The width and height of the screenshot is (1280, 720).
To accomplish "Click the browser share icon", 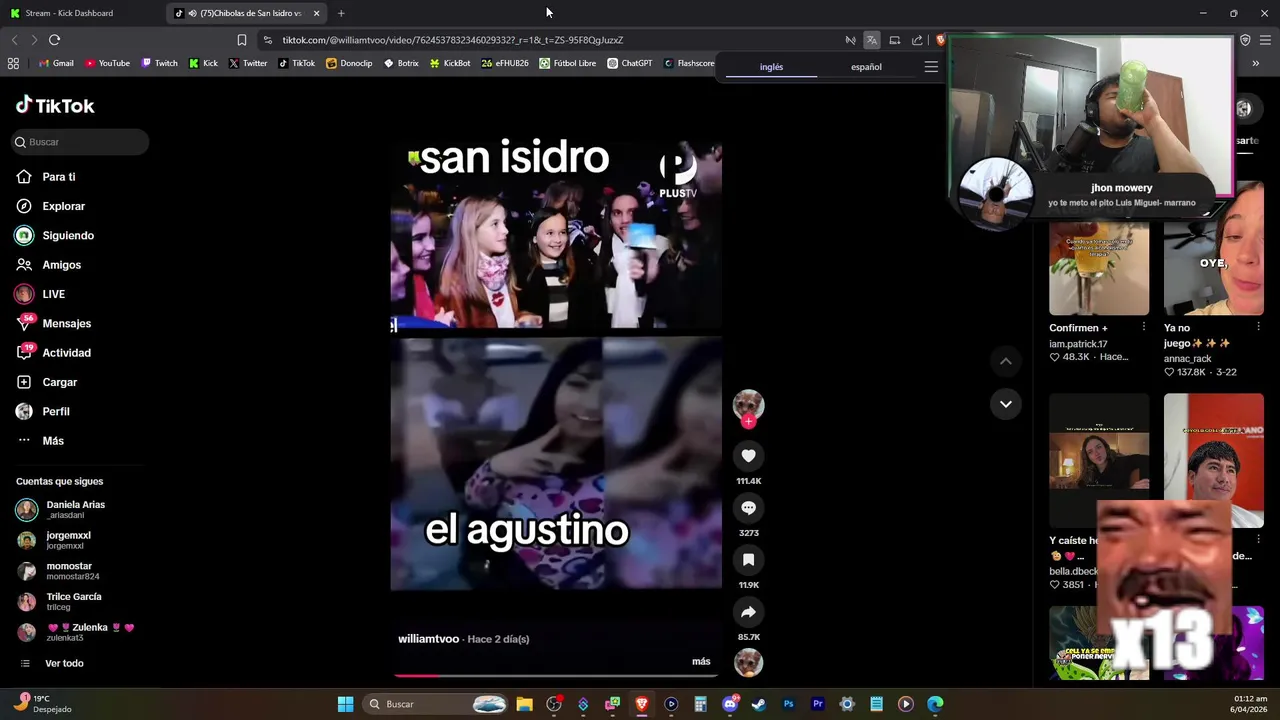I will point(917,40).
